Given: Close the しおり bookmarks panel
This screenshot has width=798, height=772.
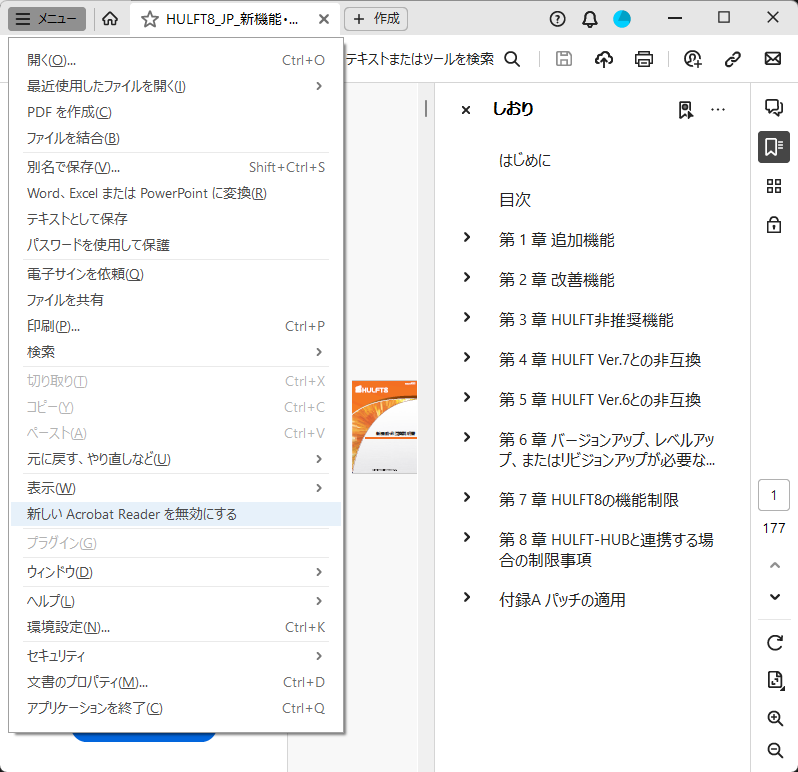Looking at the screenshot, I should (x=466, y=109).
